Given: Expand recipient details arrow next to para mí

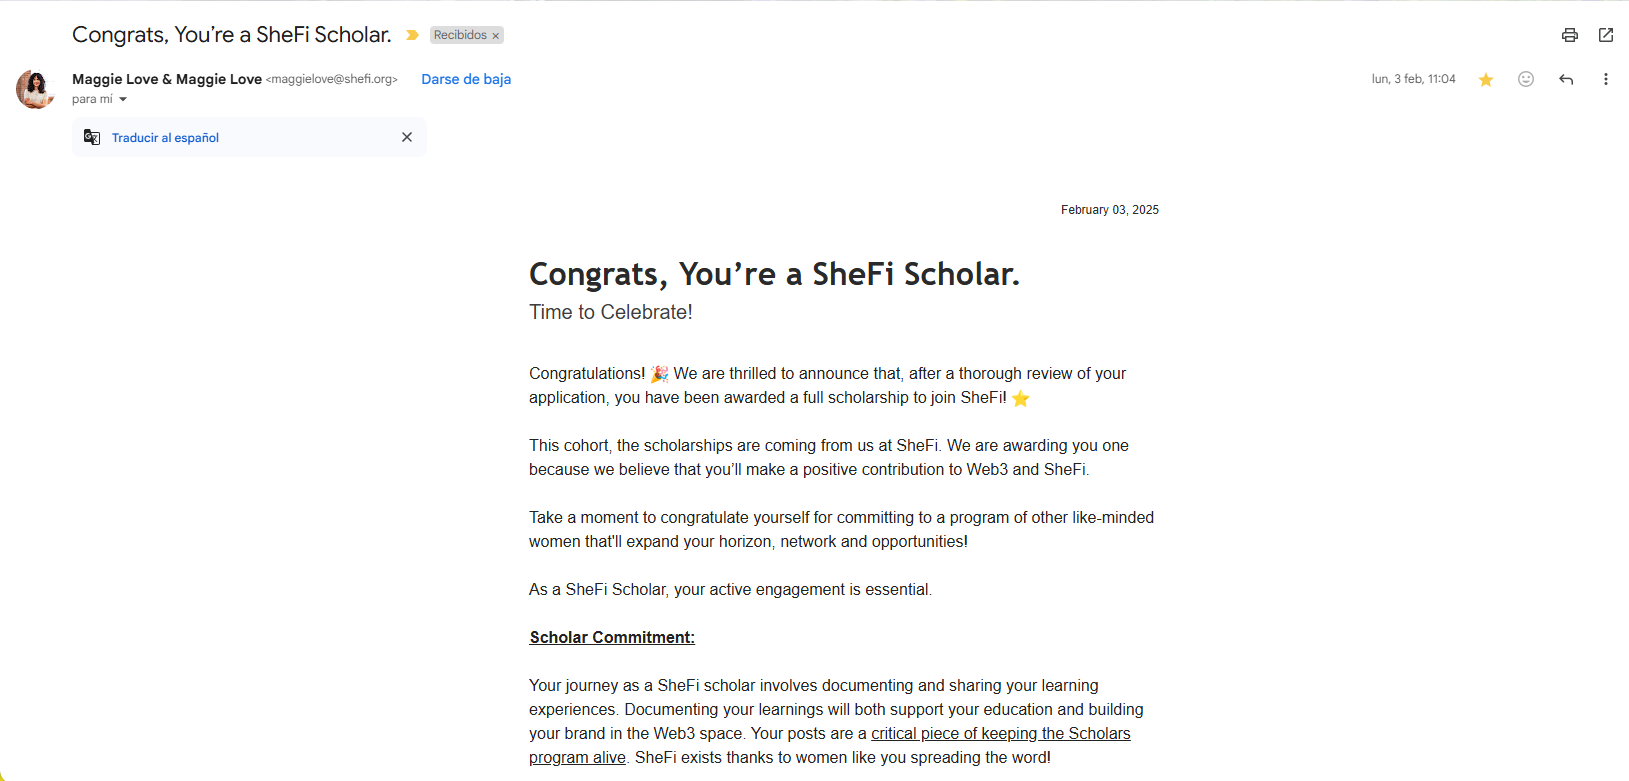Looking at the screenshot, I should pyautogui.click(x=123, y=99).
